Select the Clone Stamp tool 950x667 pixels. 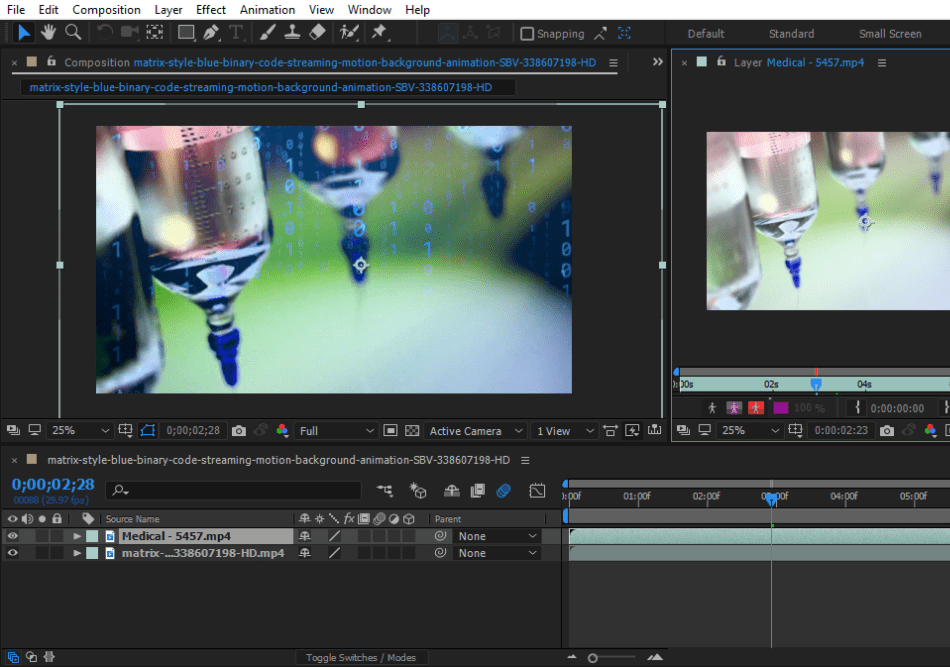[x=292, y=33]
